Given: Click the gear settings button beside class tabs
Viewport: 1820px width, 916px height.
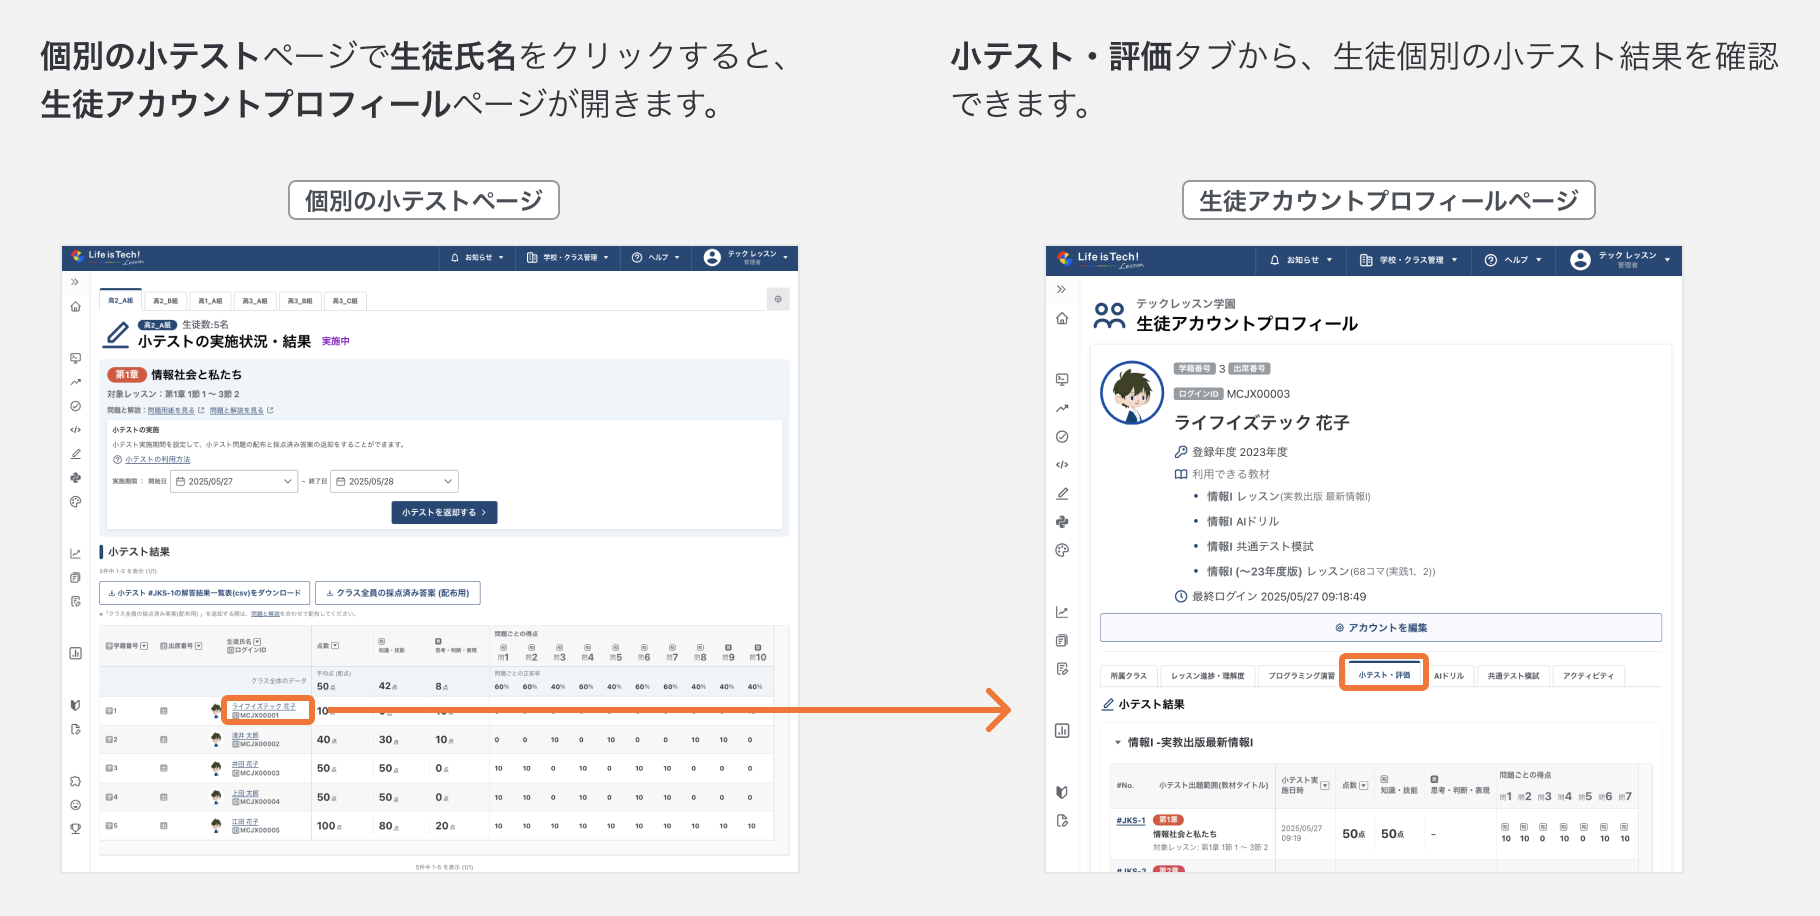Looking at the screenshot, I should tap(778, 299).
